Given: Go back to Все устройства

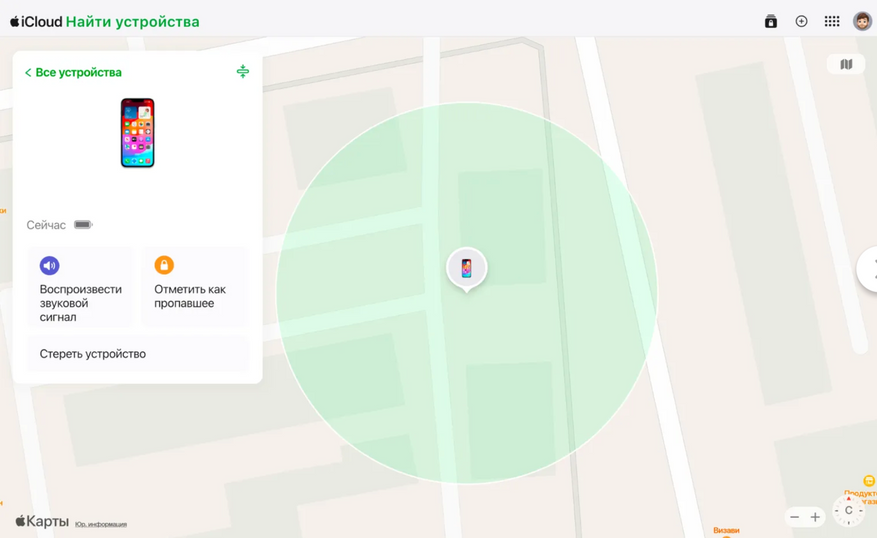Looking at the screenshot, I should (73, 72).
